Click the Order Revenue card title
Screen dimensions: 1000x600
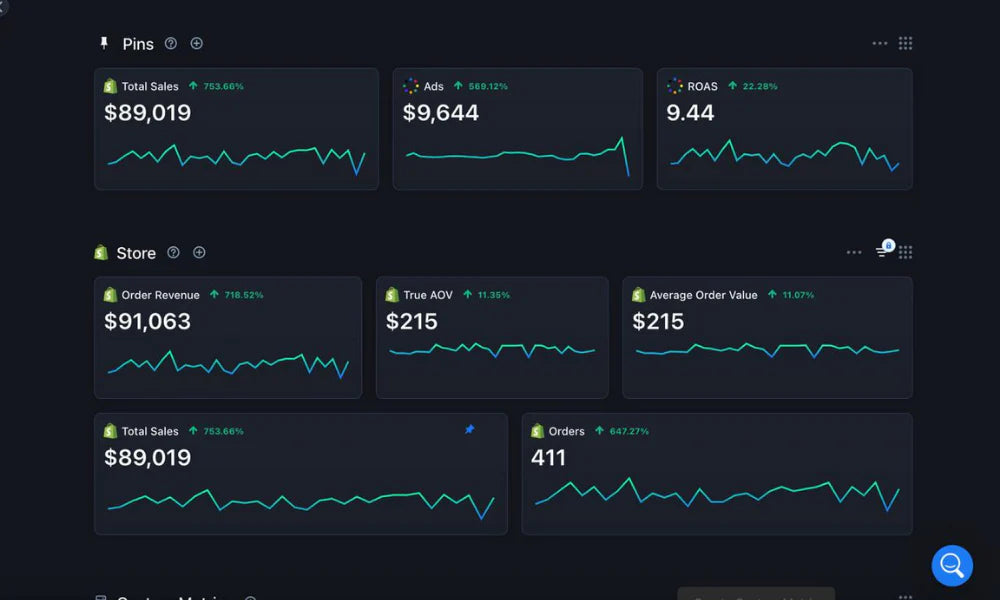(x=160, y=295)
